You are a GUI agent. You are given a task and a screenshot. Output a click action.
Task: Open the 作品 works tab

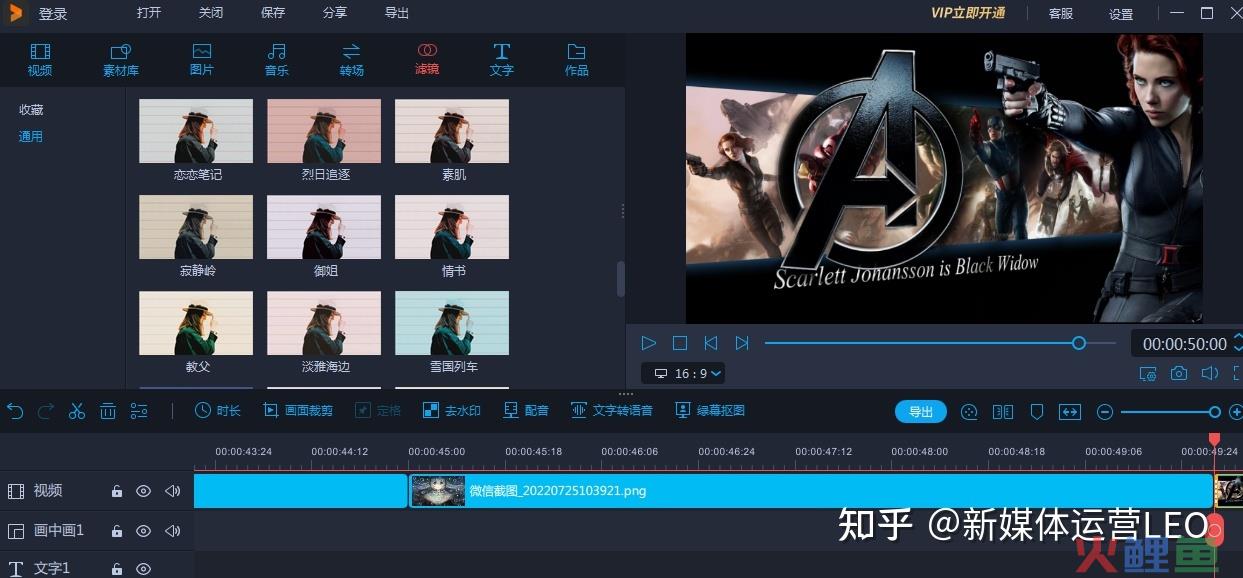pos(577,60)
